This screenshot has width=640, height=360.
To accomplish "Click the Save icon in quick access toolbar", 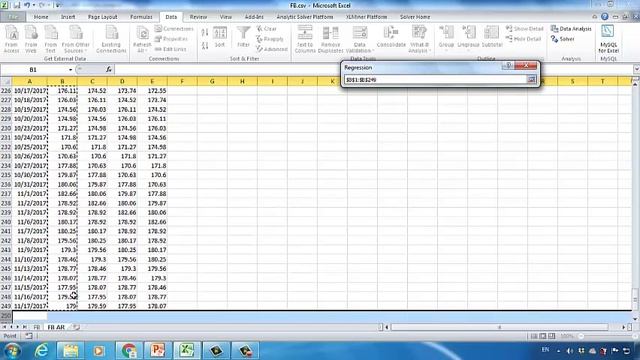I will pyautogui.click(x=17, y=5).
